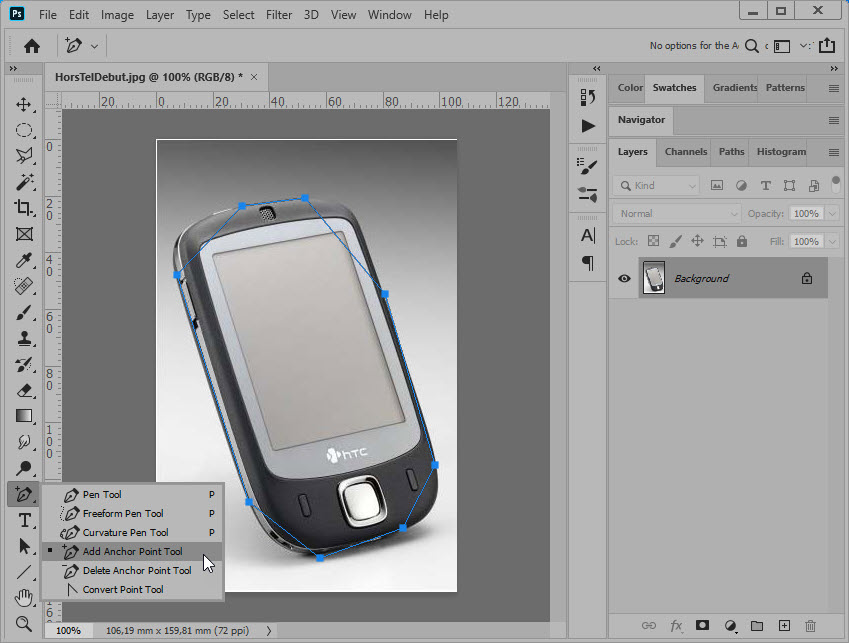Select the Hand tool

coord(23,598)
